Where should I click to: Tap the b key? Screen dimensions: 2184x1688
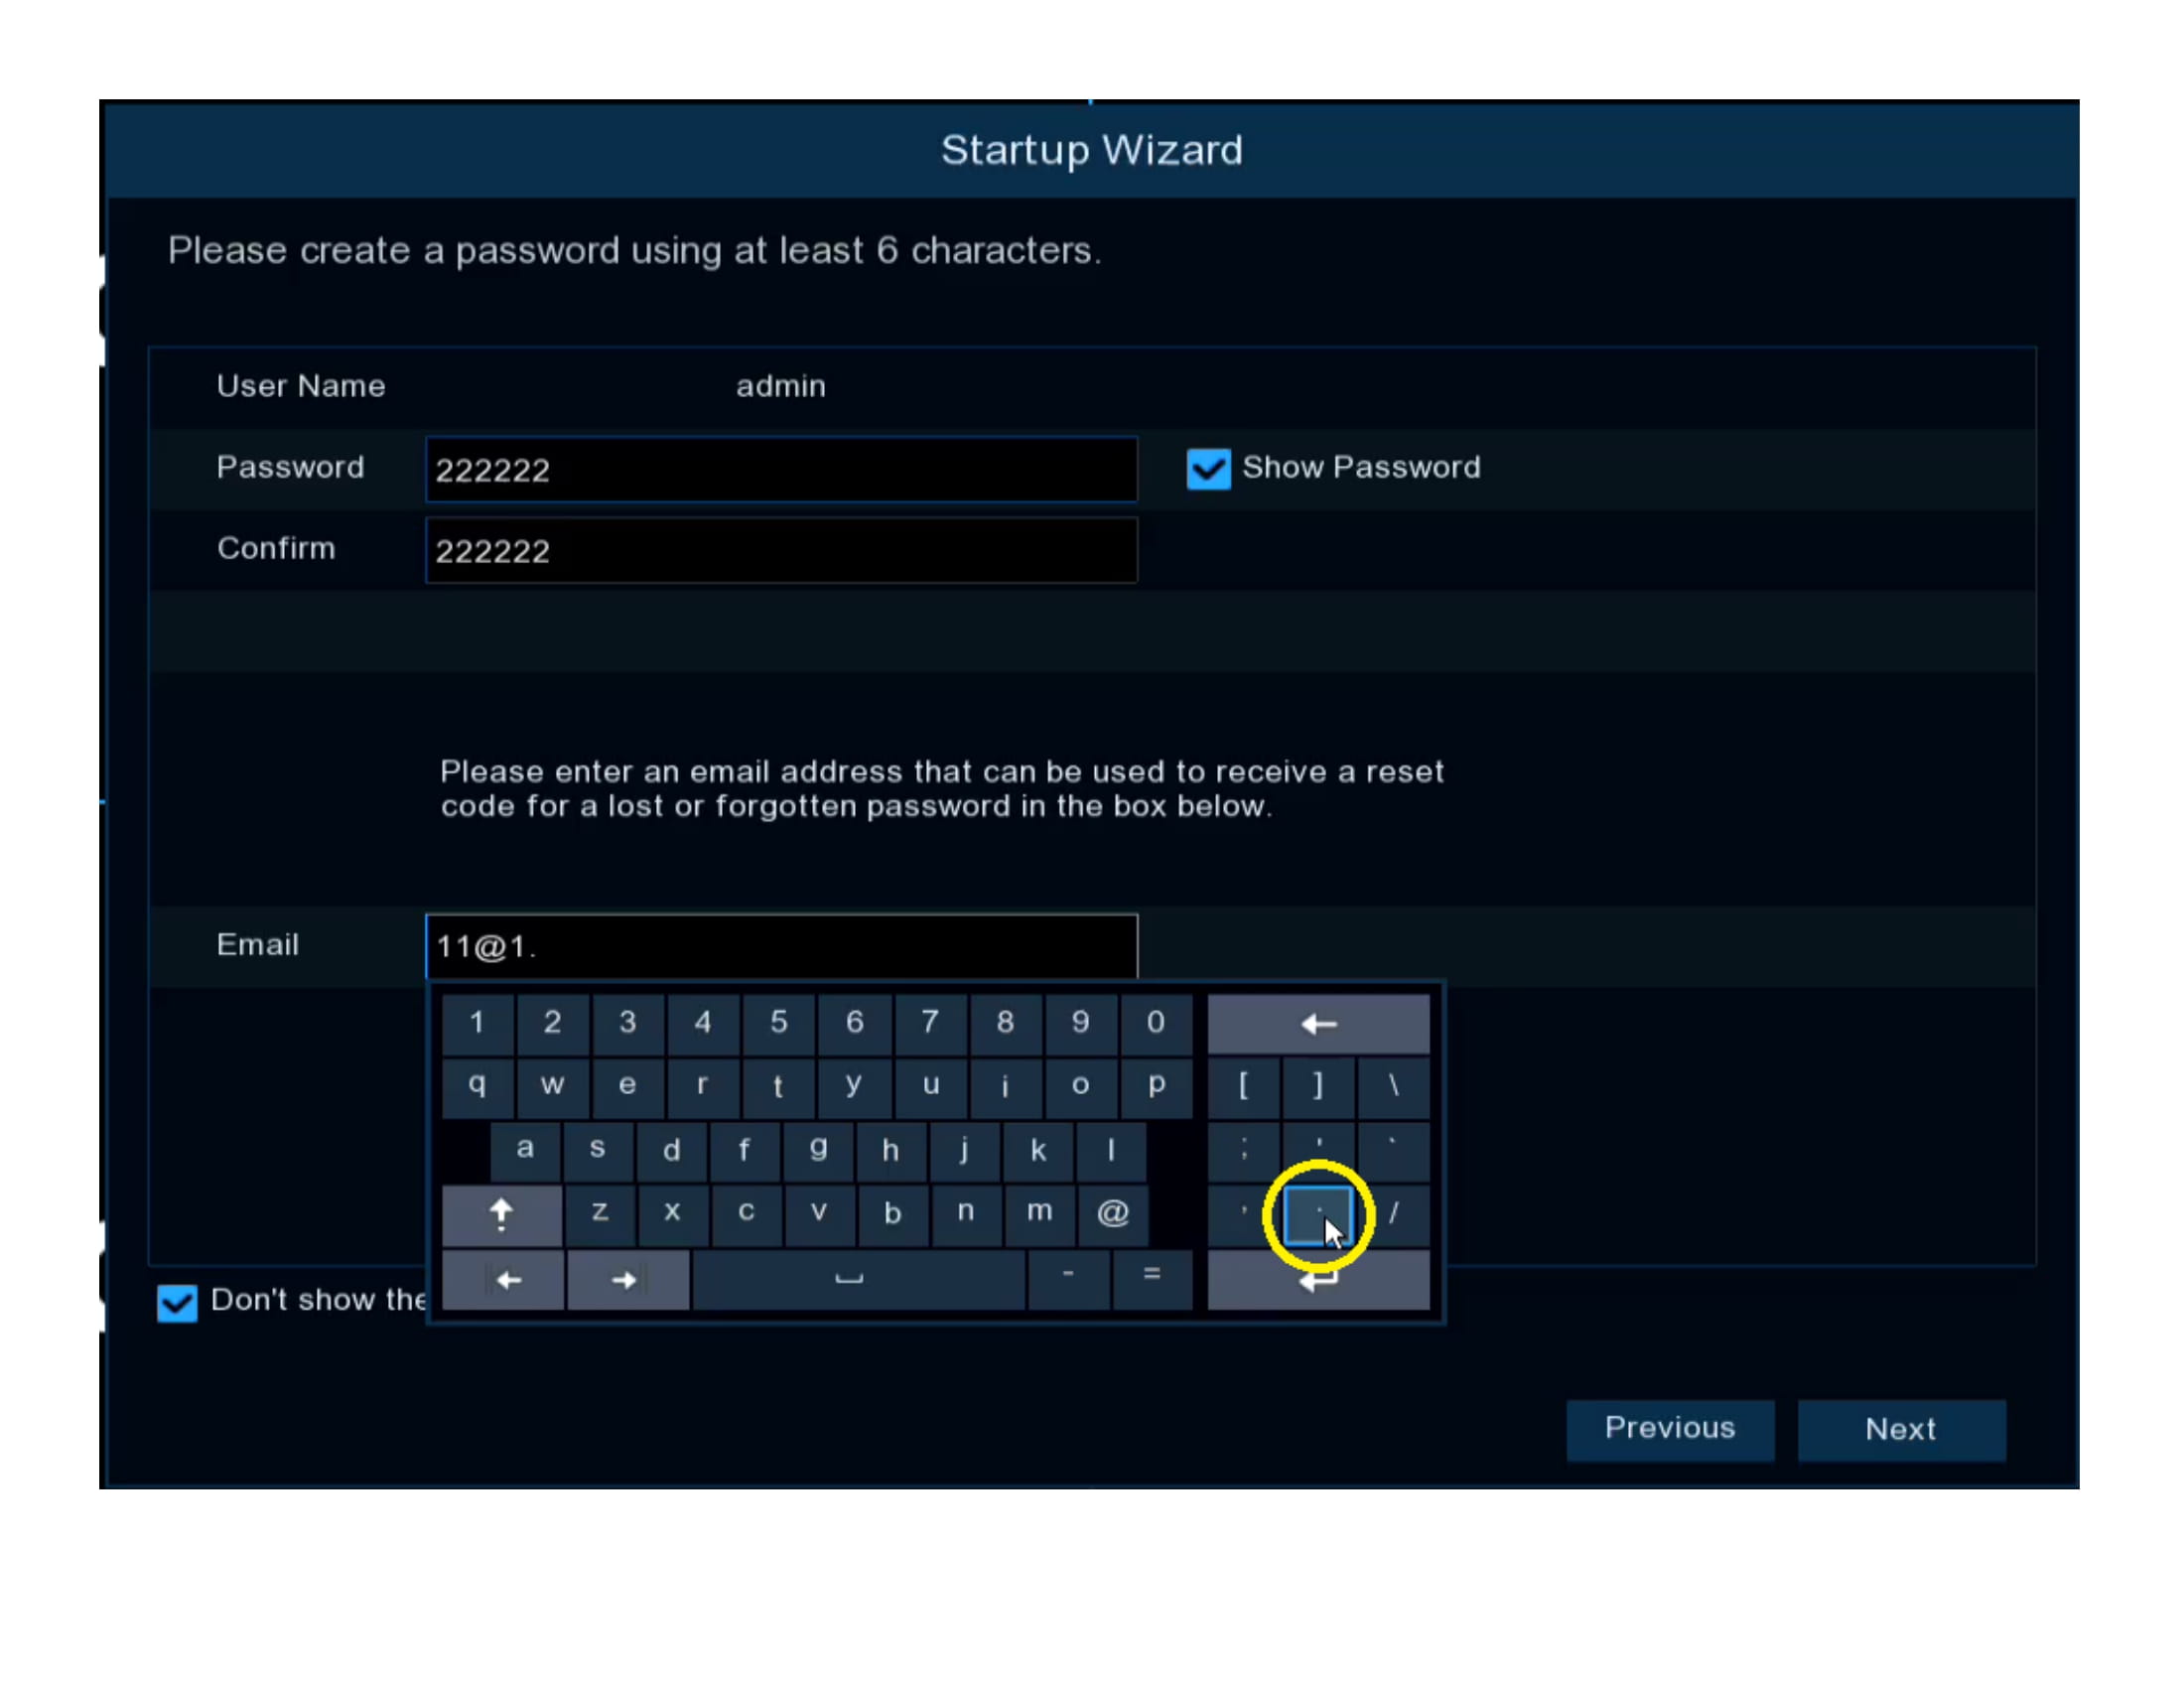[892, 1214]
